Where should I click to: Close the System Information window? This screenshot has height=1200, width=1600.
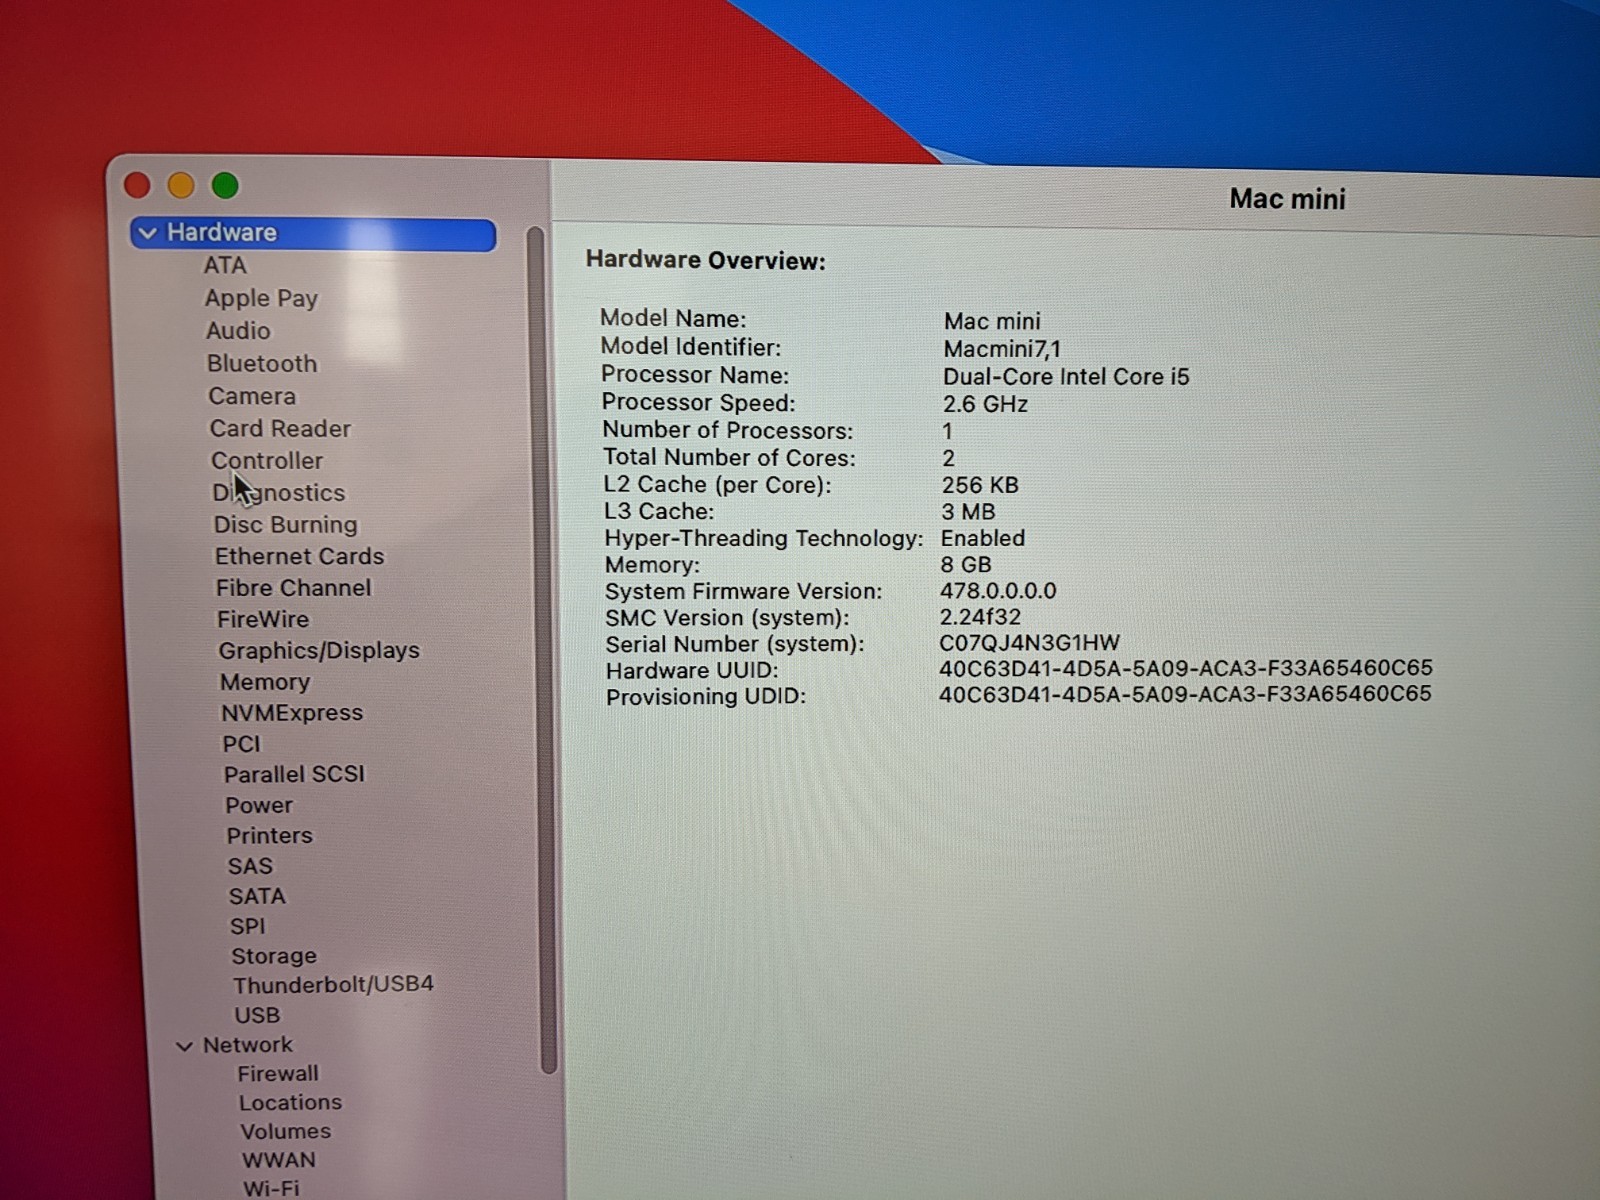point(137,185)
